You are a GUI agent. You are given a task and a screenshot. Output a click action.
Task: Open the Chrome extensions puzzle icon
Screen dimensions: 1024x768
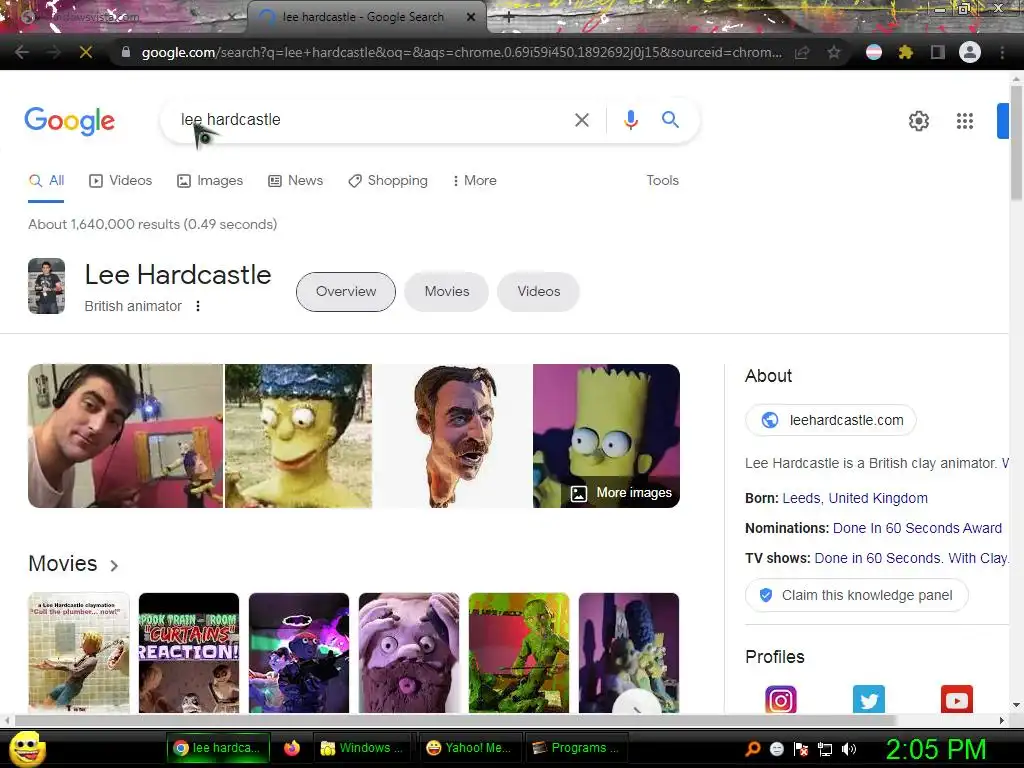click(x=905, y=52)
